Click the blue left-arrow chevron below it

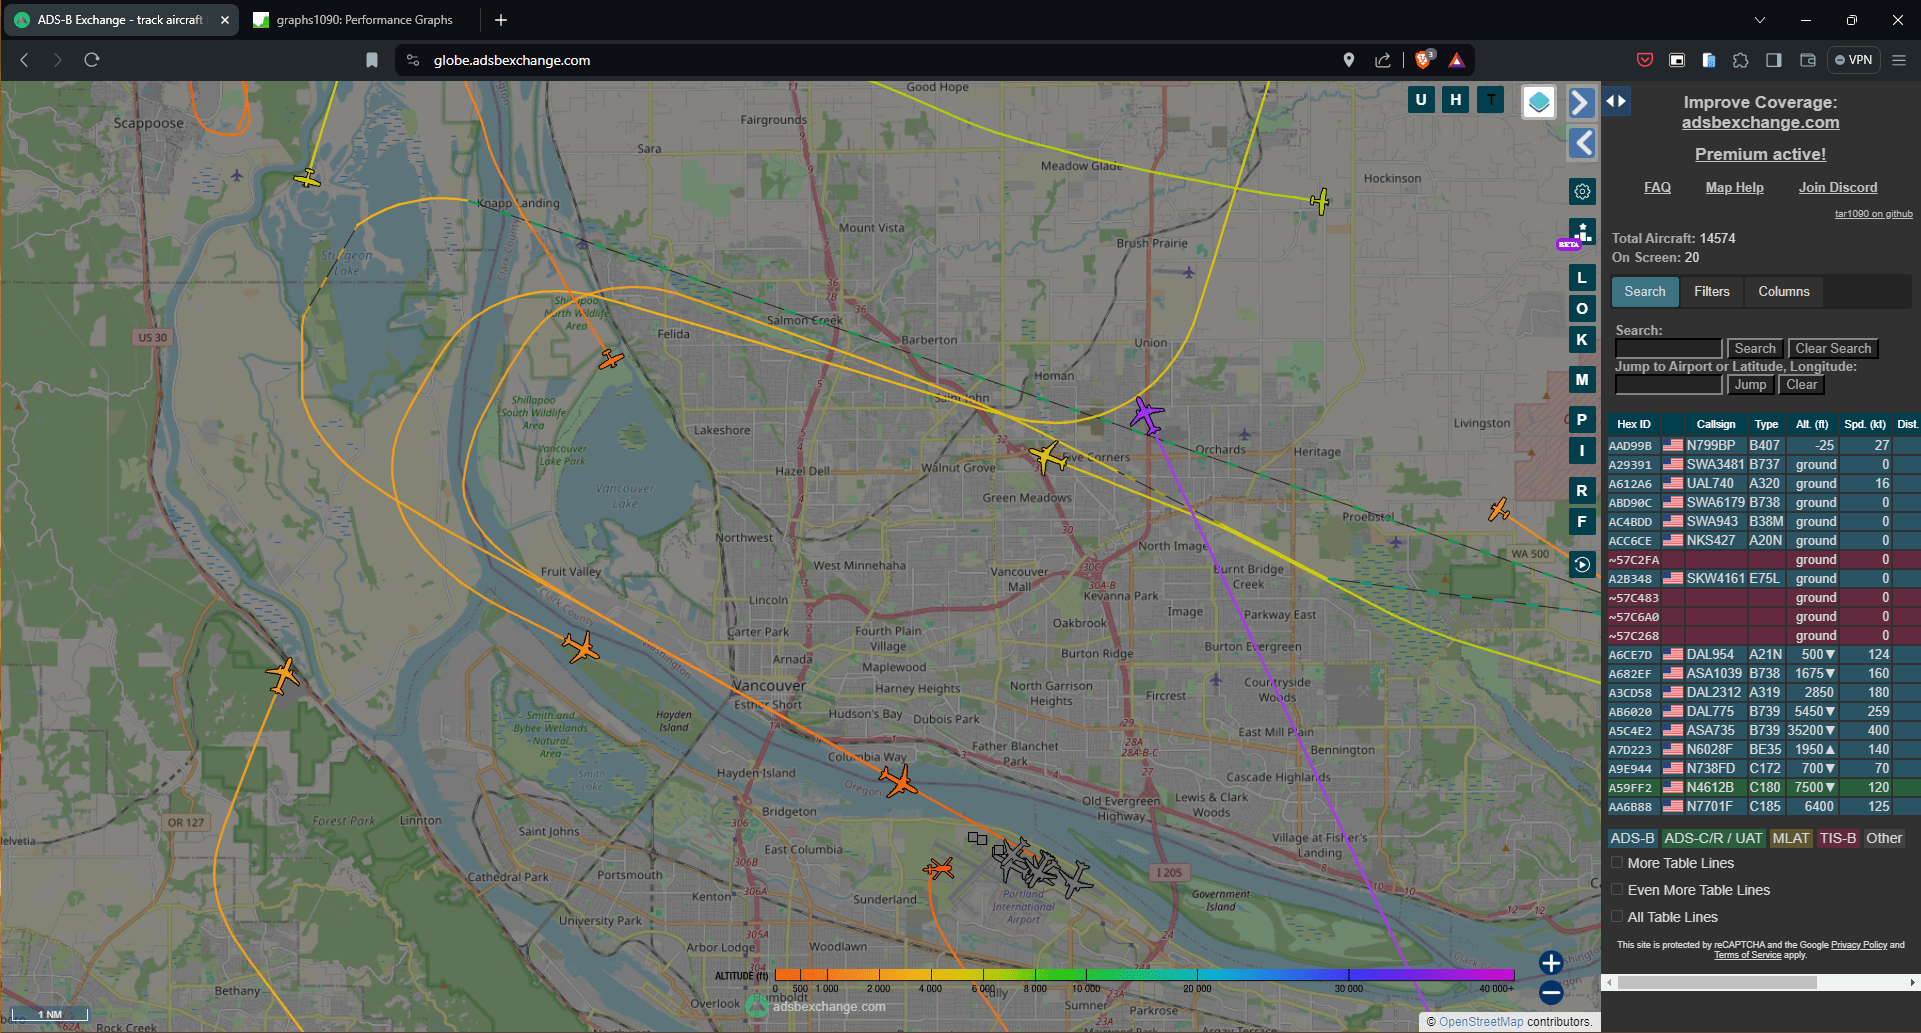(1581, 143)
